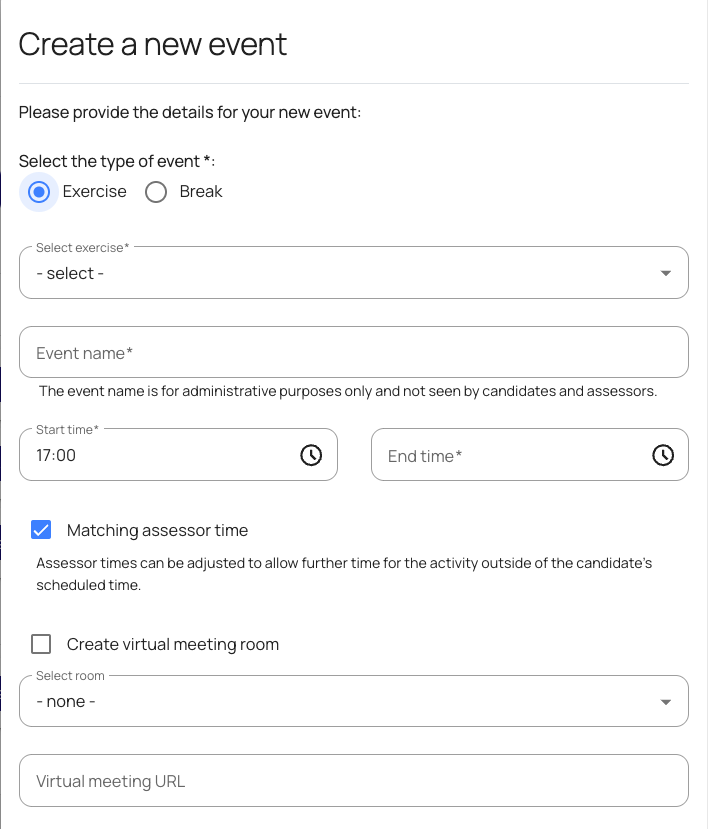Focus the Virtual meeting URL field
This screenshot has height=829, width=708.
coord(354,780)
